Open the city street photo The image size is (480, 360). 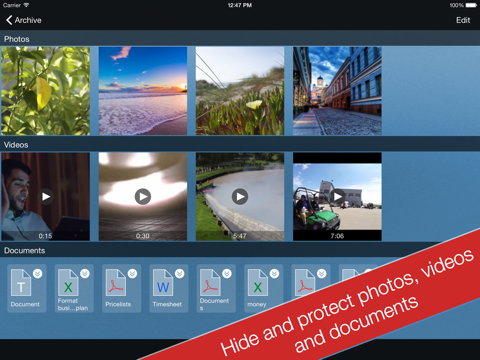[337, 91]
